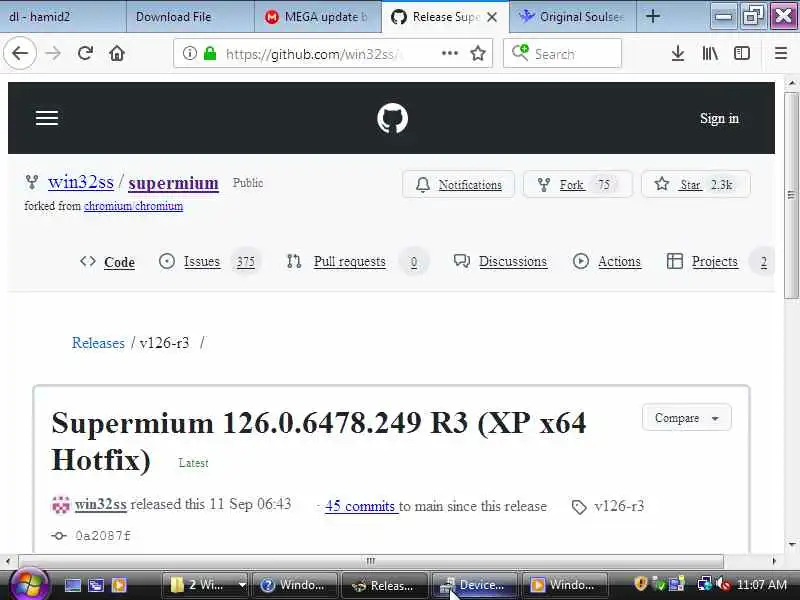800x600 pixels.
Task: Switch to dl - hamid2 tab
Action: [62, 17]
